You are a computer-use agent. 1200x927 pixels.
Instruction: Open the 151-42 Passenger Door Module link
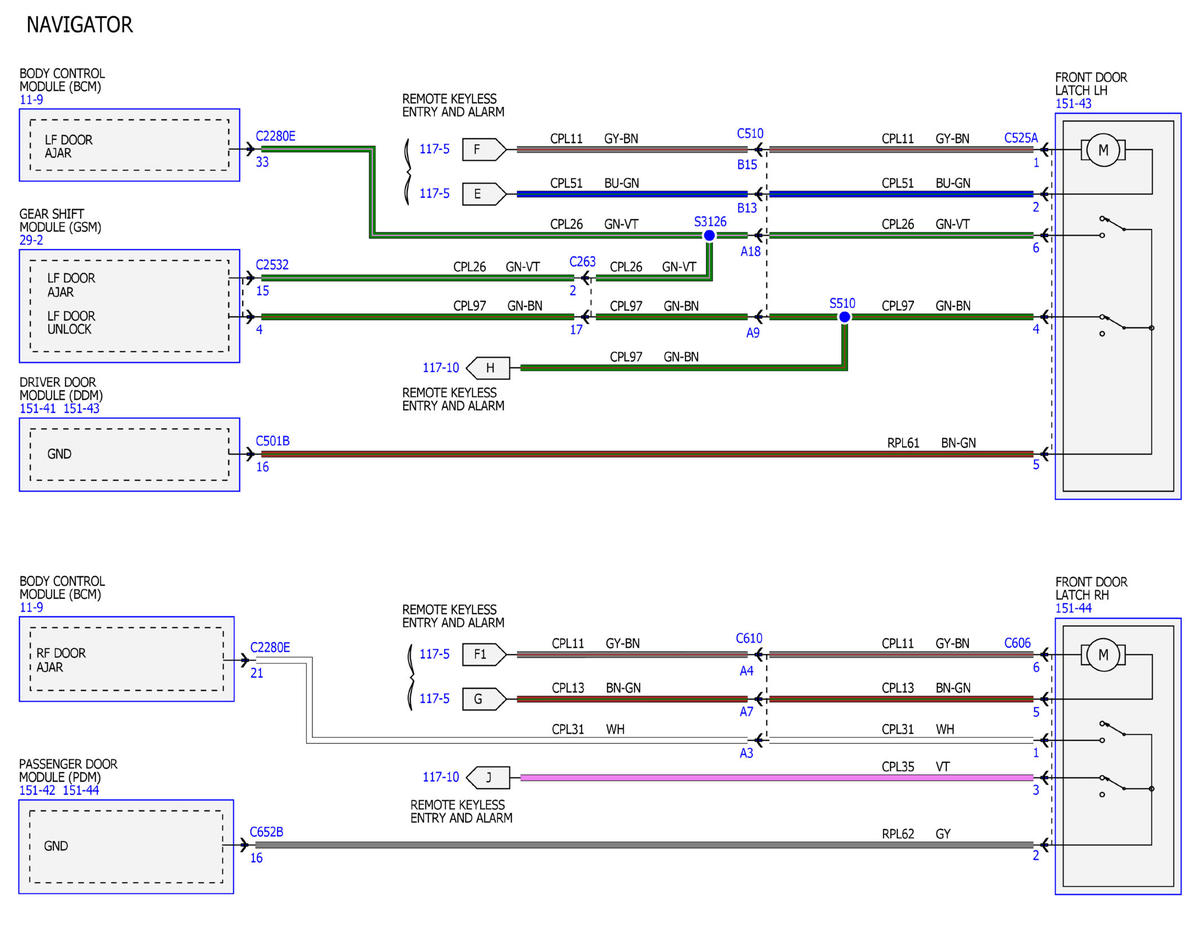click(38, 791)
